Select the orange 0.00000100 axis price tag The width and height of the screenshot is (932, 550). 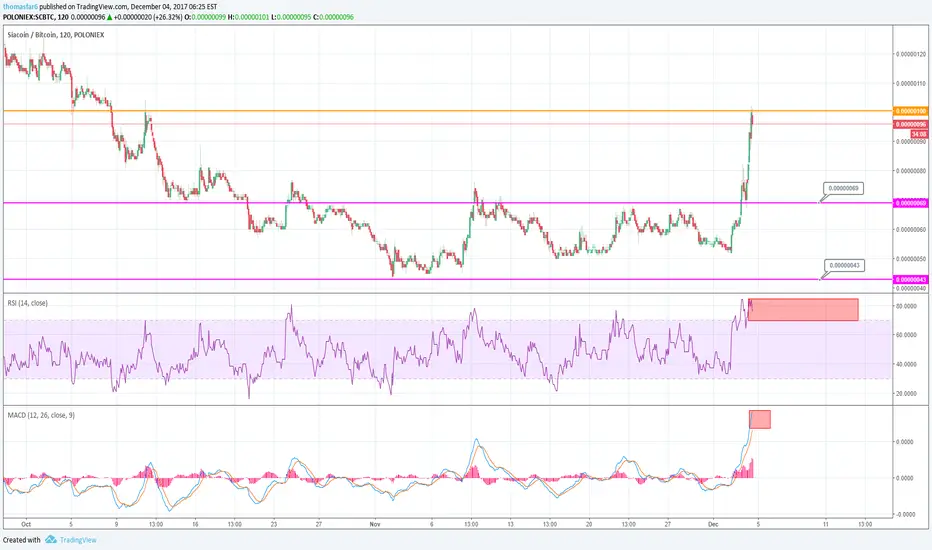tap(911, 111)
